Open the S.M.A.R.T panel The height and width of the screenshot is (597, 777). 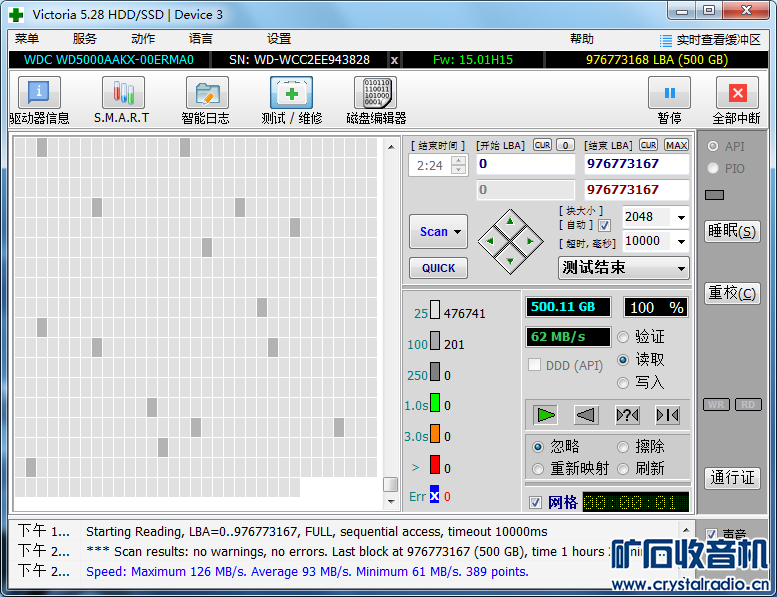(x=123, y=93)
